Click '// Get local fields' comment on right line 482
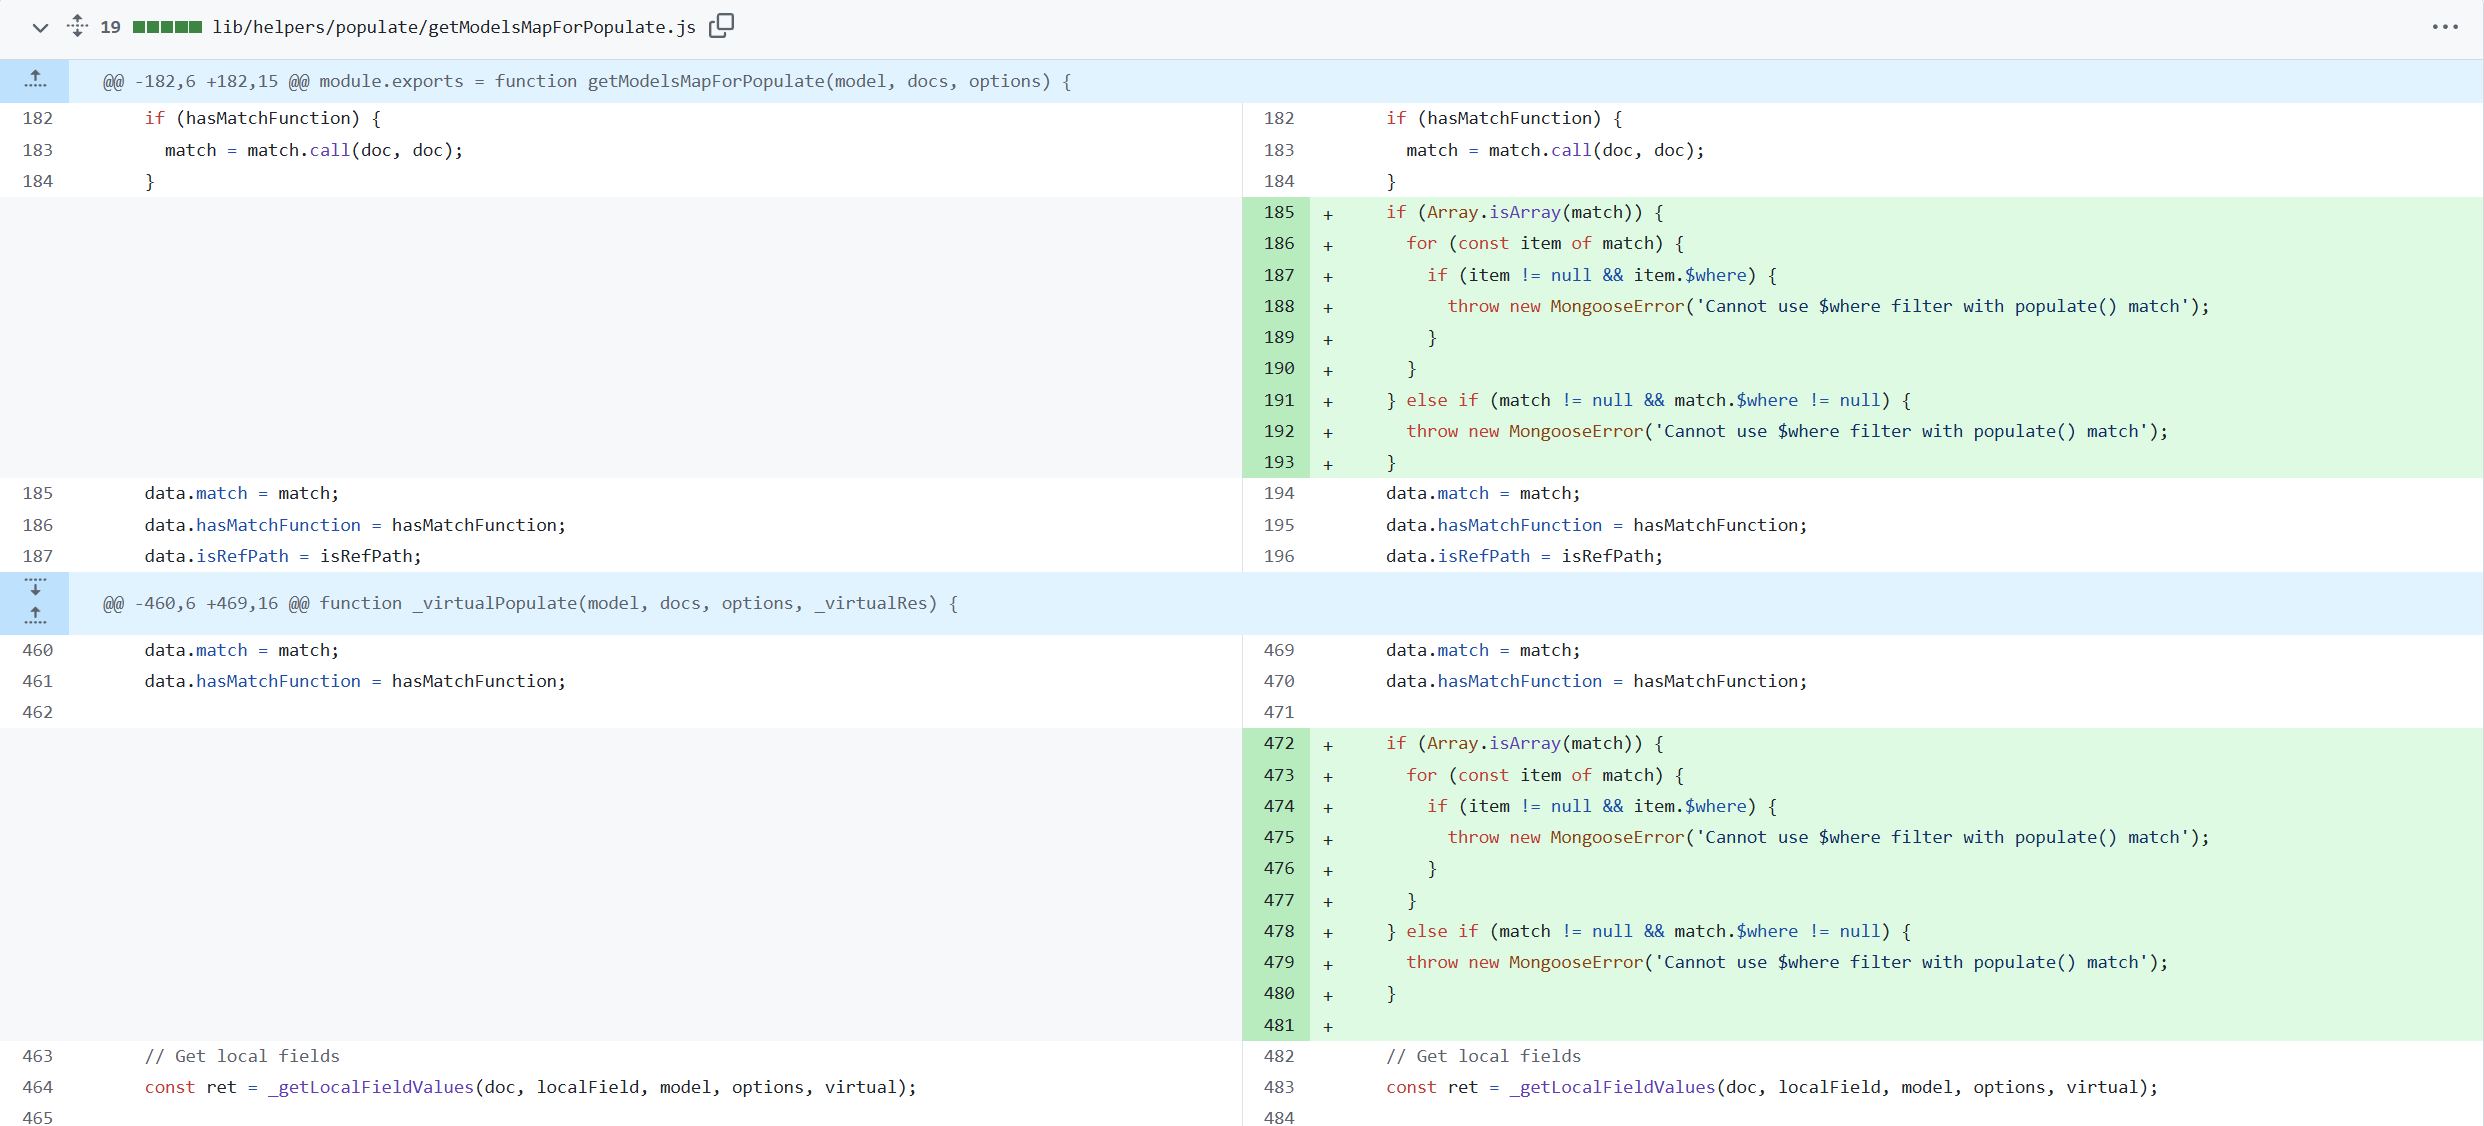 (1483, 1056)
